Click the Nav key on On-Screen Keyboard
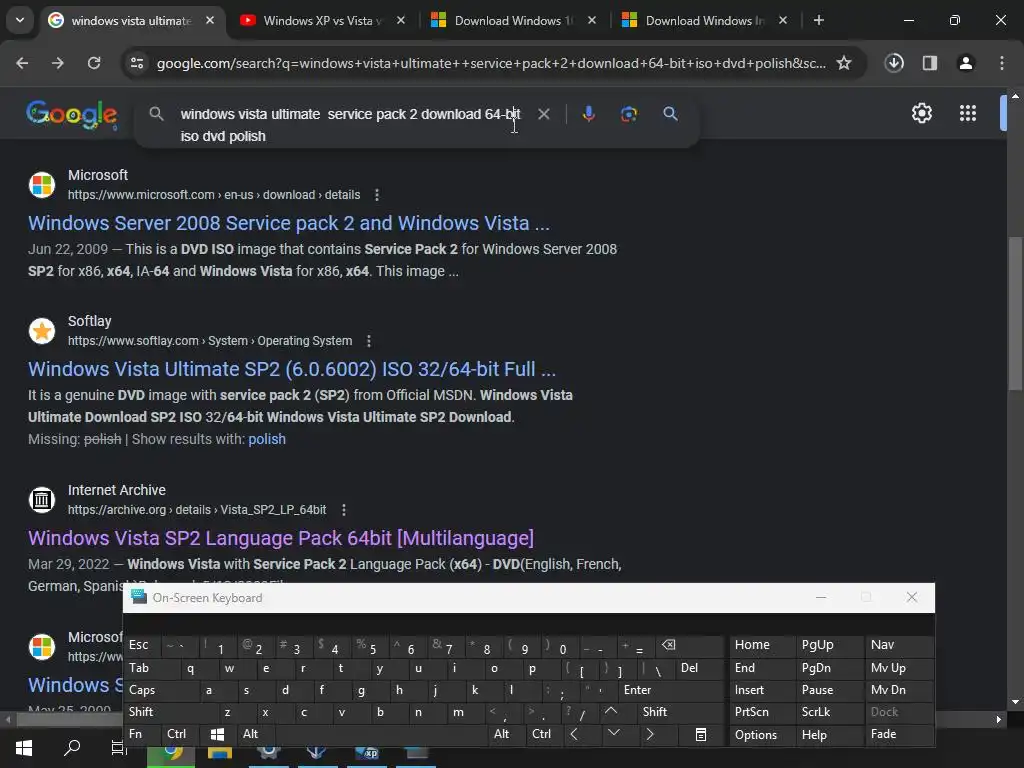The height and width of the screenshot is (768, 1024). tap(899, 645)
